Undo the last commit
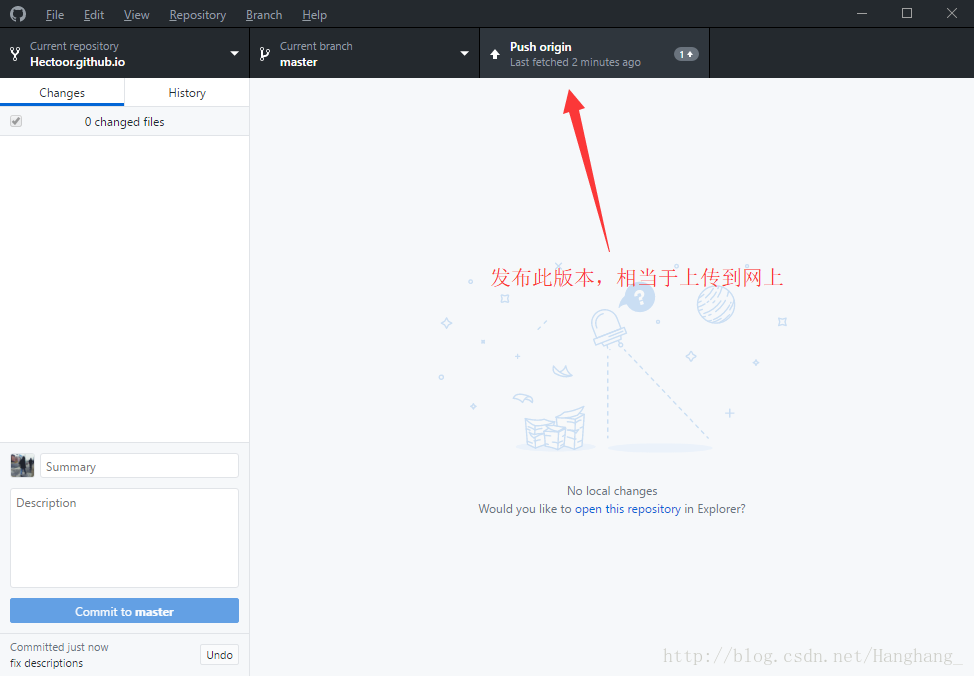 219,655
